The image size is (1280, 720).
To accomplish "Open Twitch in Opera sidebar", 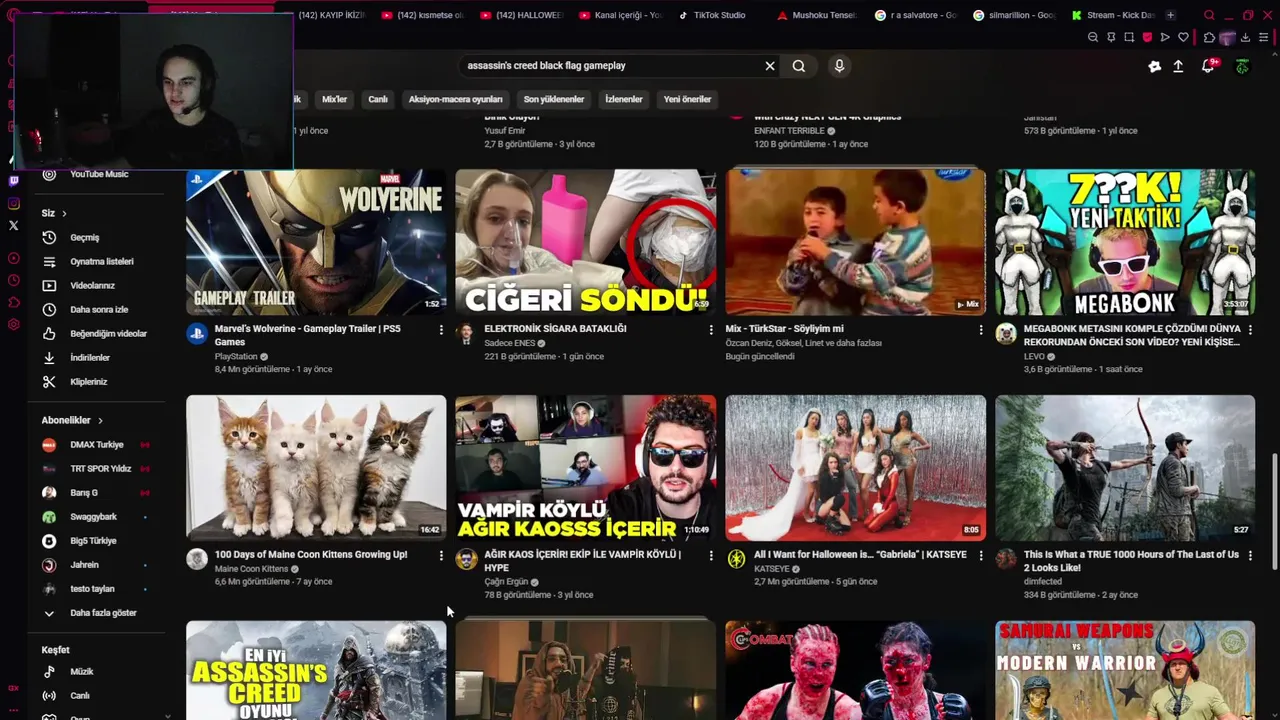I will coord(13,181).
